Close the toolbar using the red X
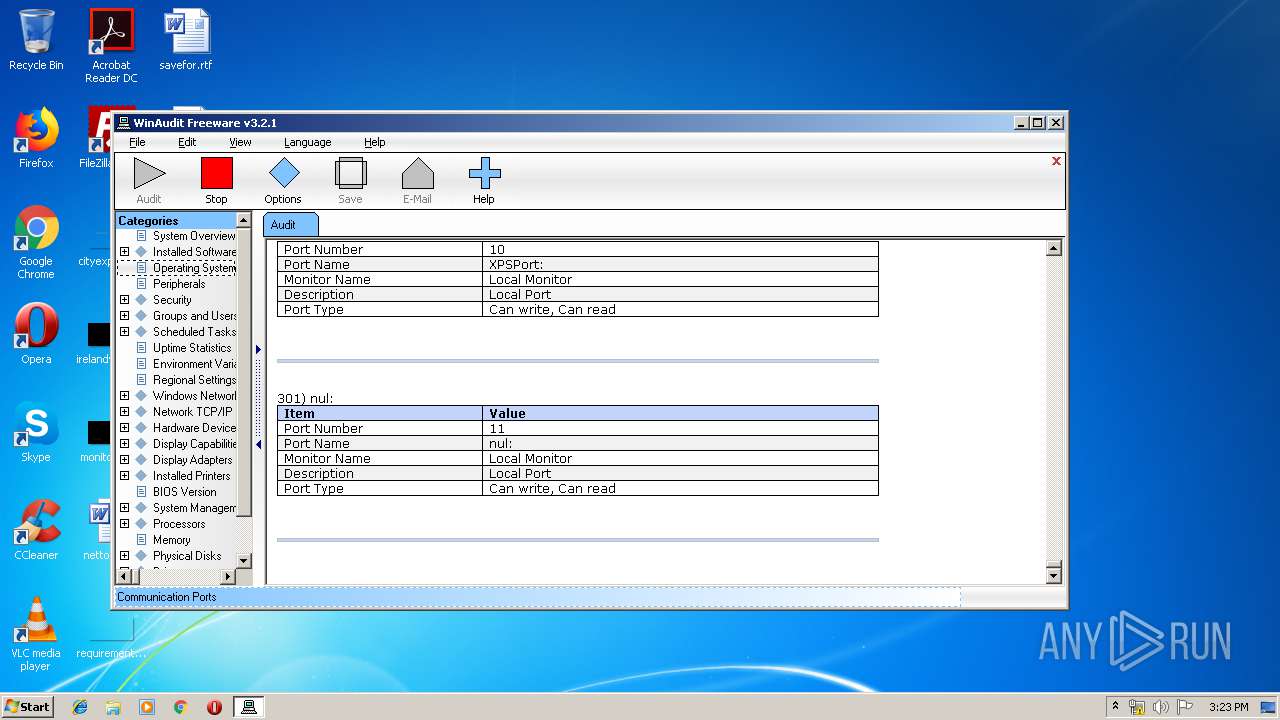1280x720 pixels. [1056, 161]
